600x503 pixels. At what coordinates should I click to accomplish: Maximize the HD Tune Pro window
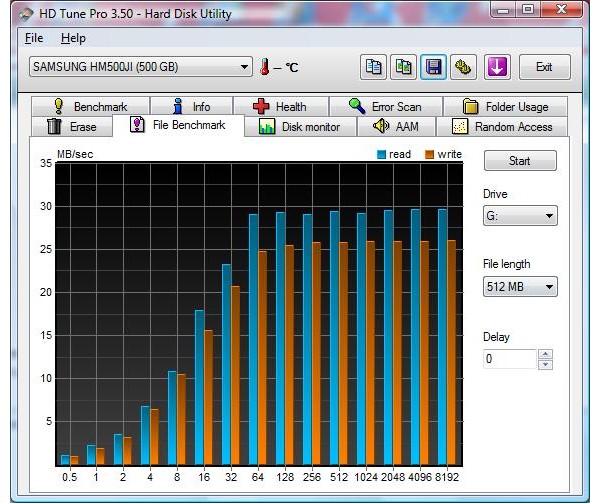click(x=528, y=10)
